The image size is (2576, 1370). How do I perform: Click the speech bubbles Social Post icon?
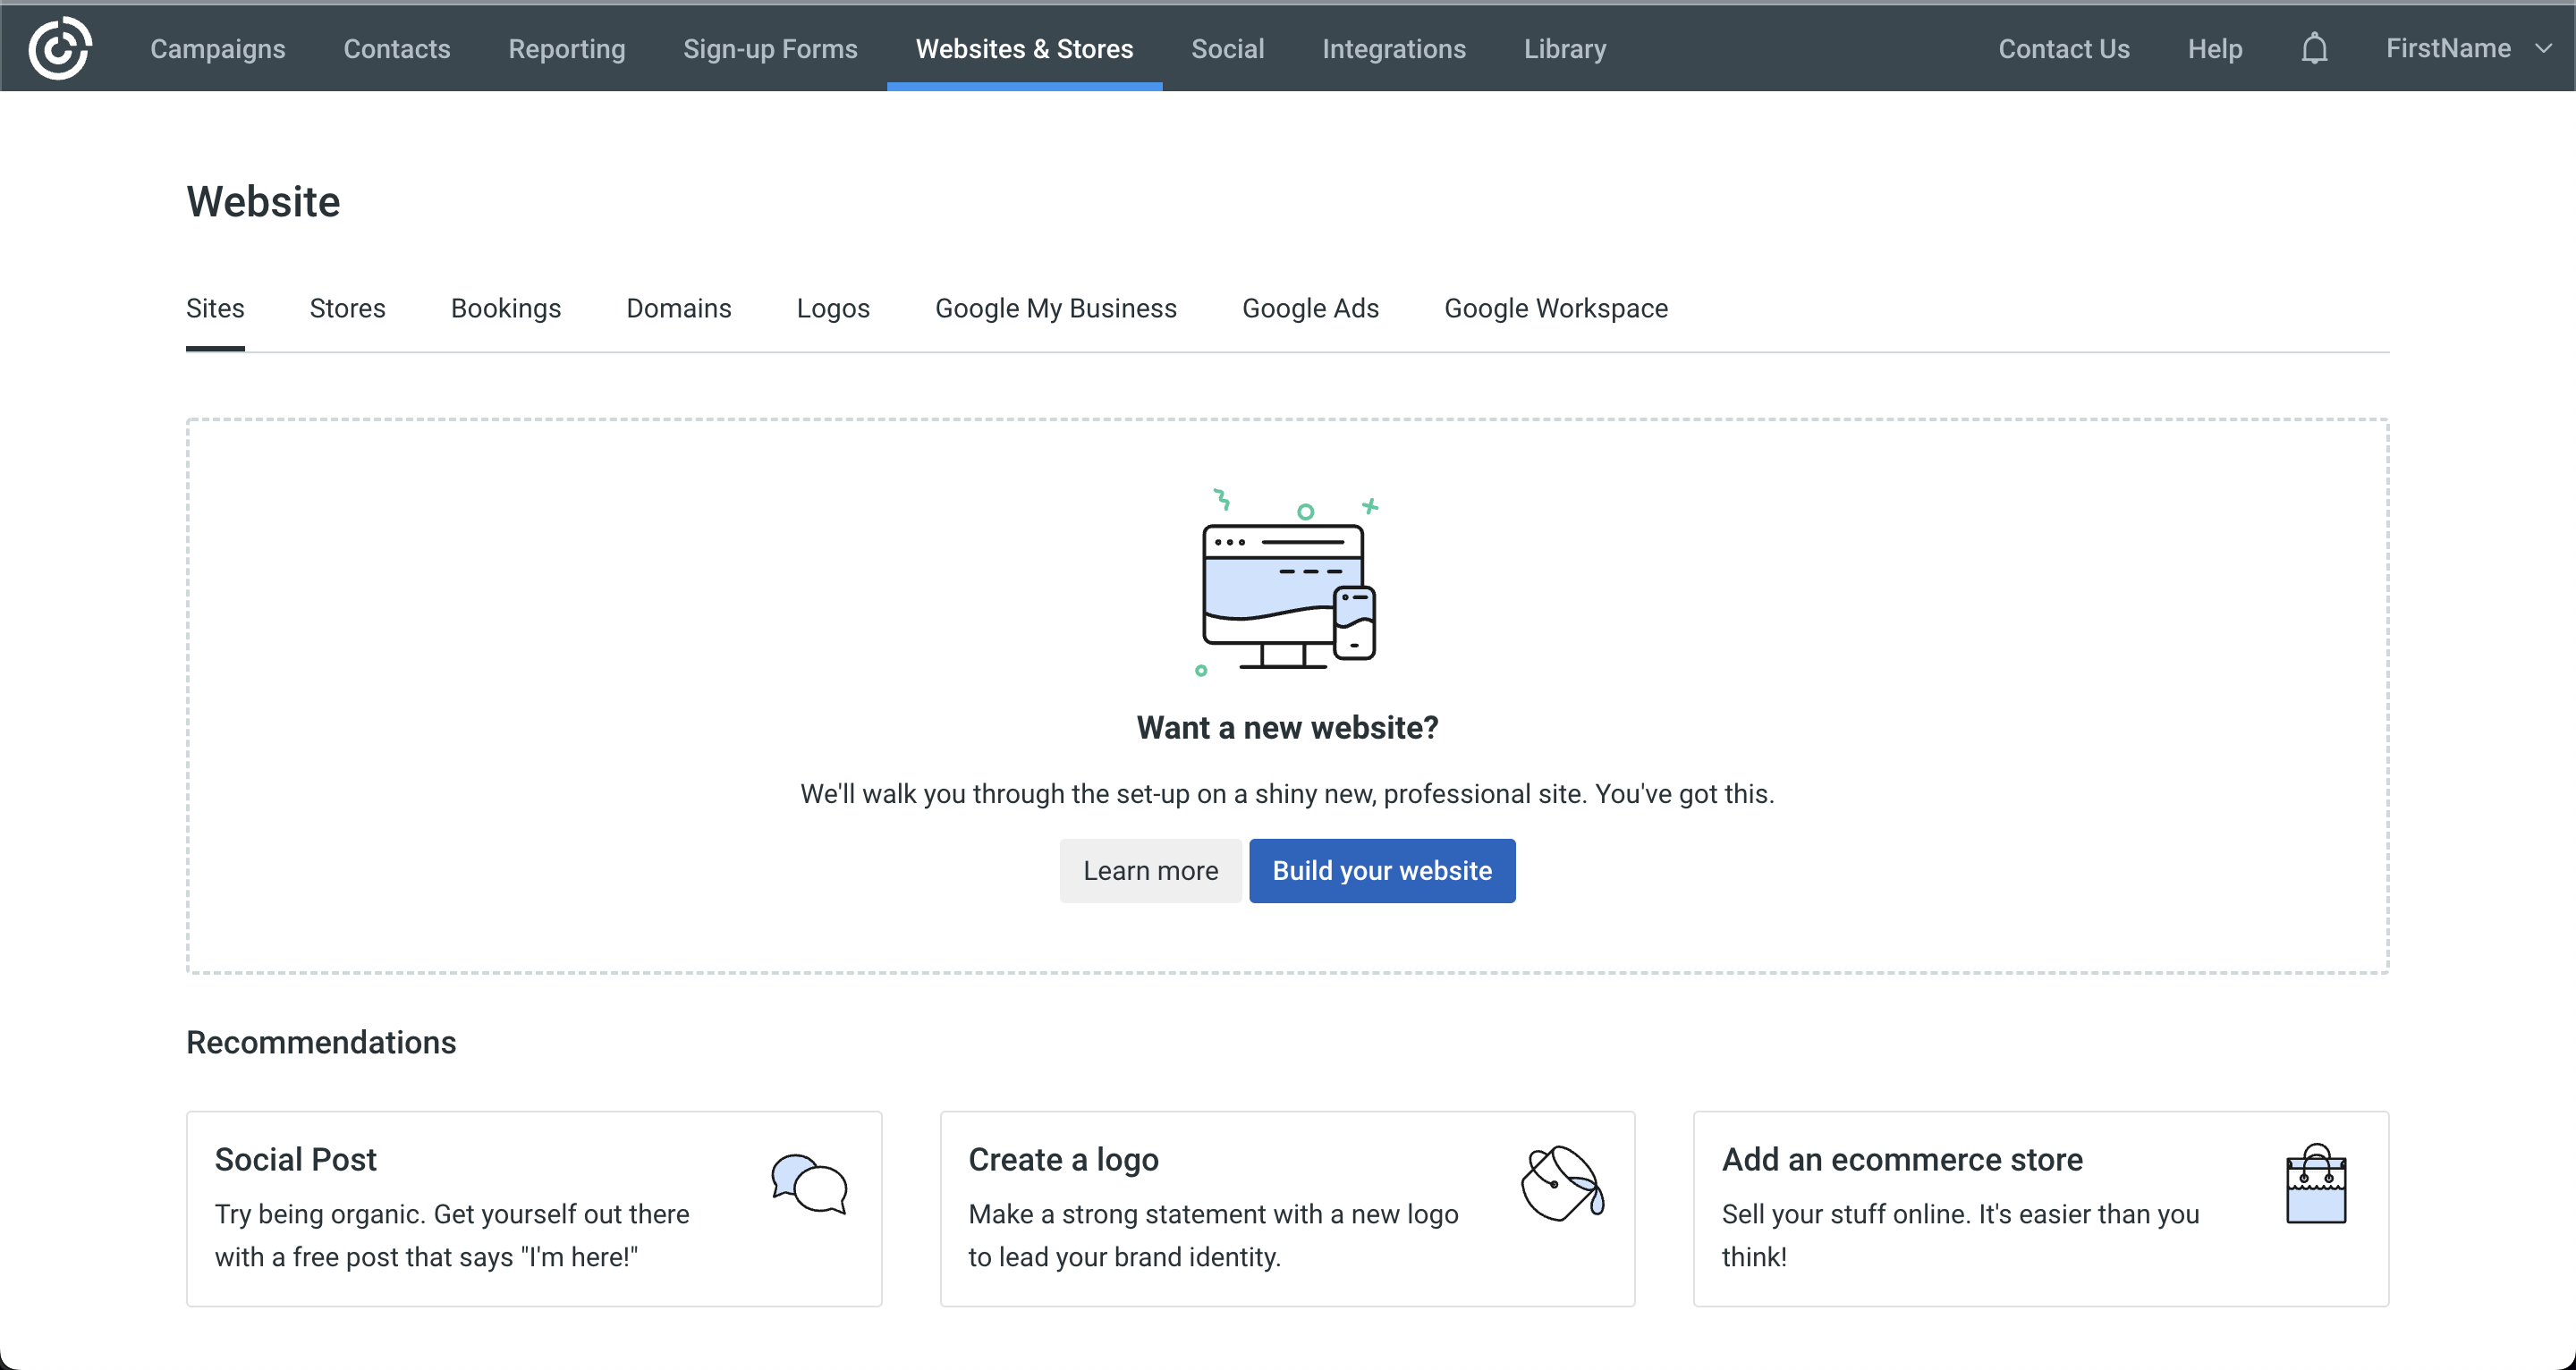tap(809, 1185)
